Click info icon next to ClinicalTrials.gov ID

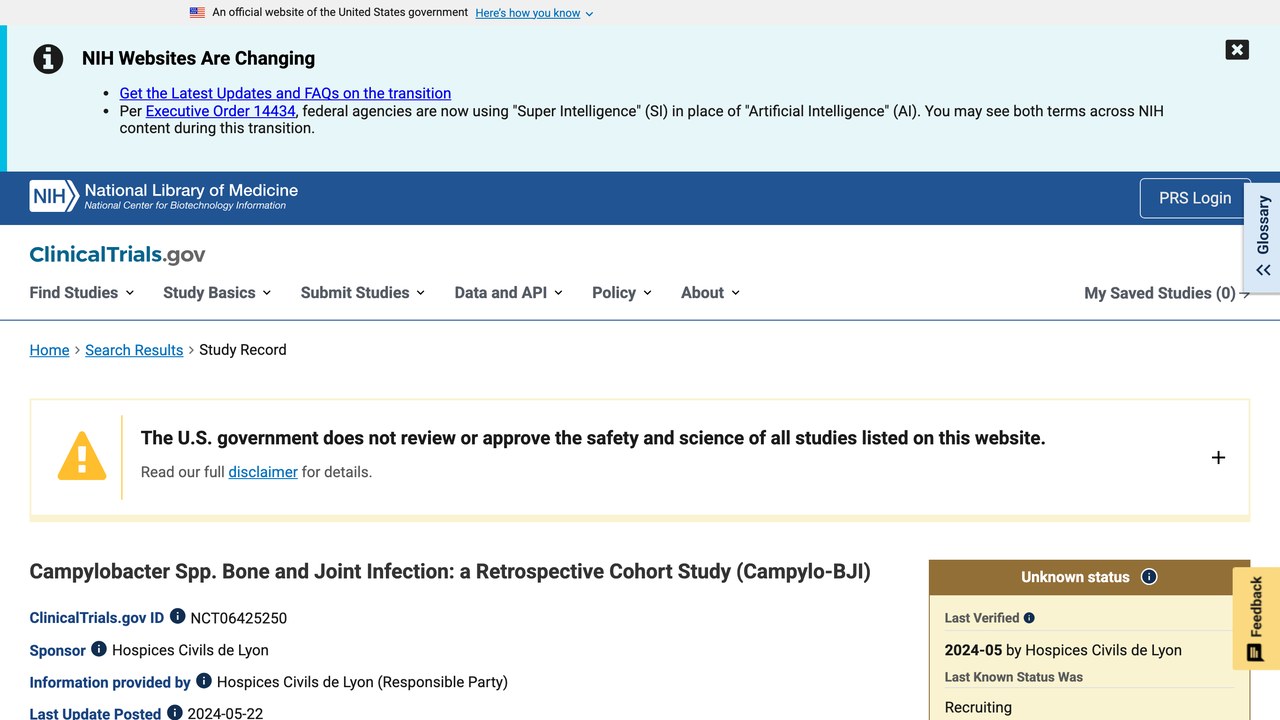[177, 616]
